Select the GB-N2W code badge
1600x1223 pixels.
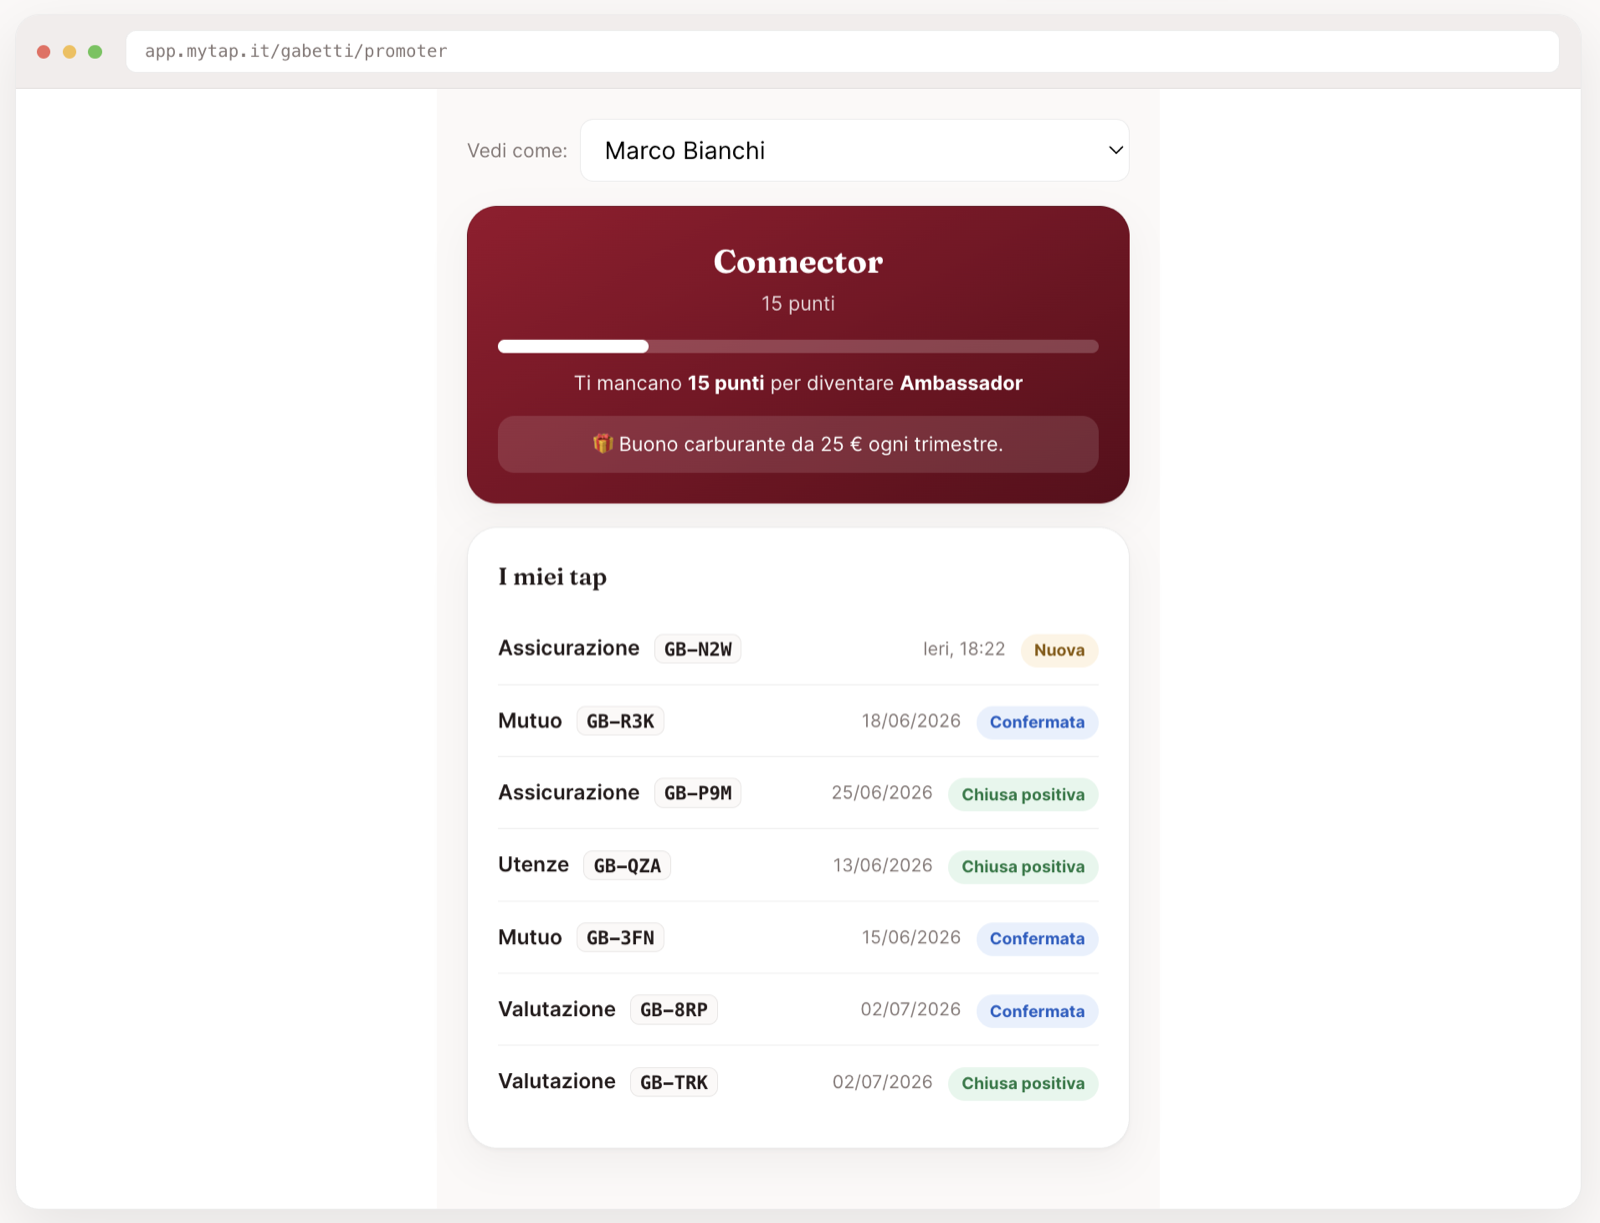pos(698,649)
